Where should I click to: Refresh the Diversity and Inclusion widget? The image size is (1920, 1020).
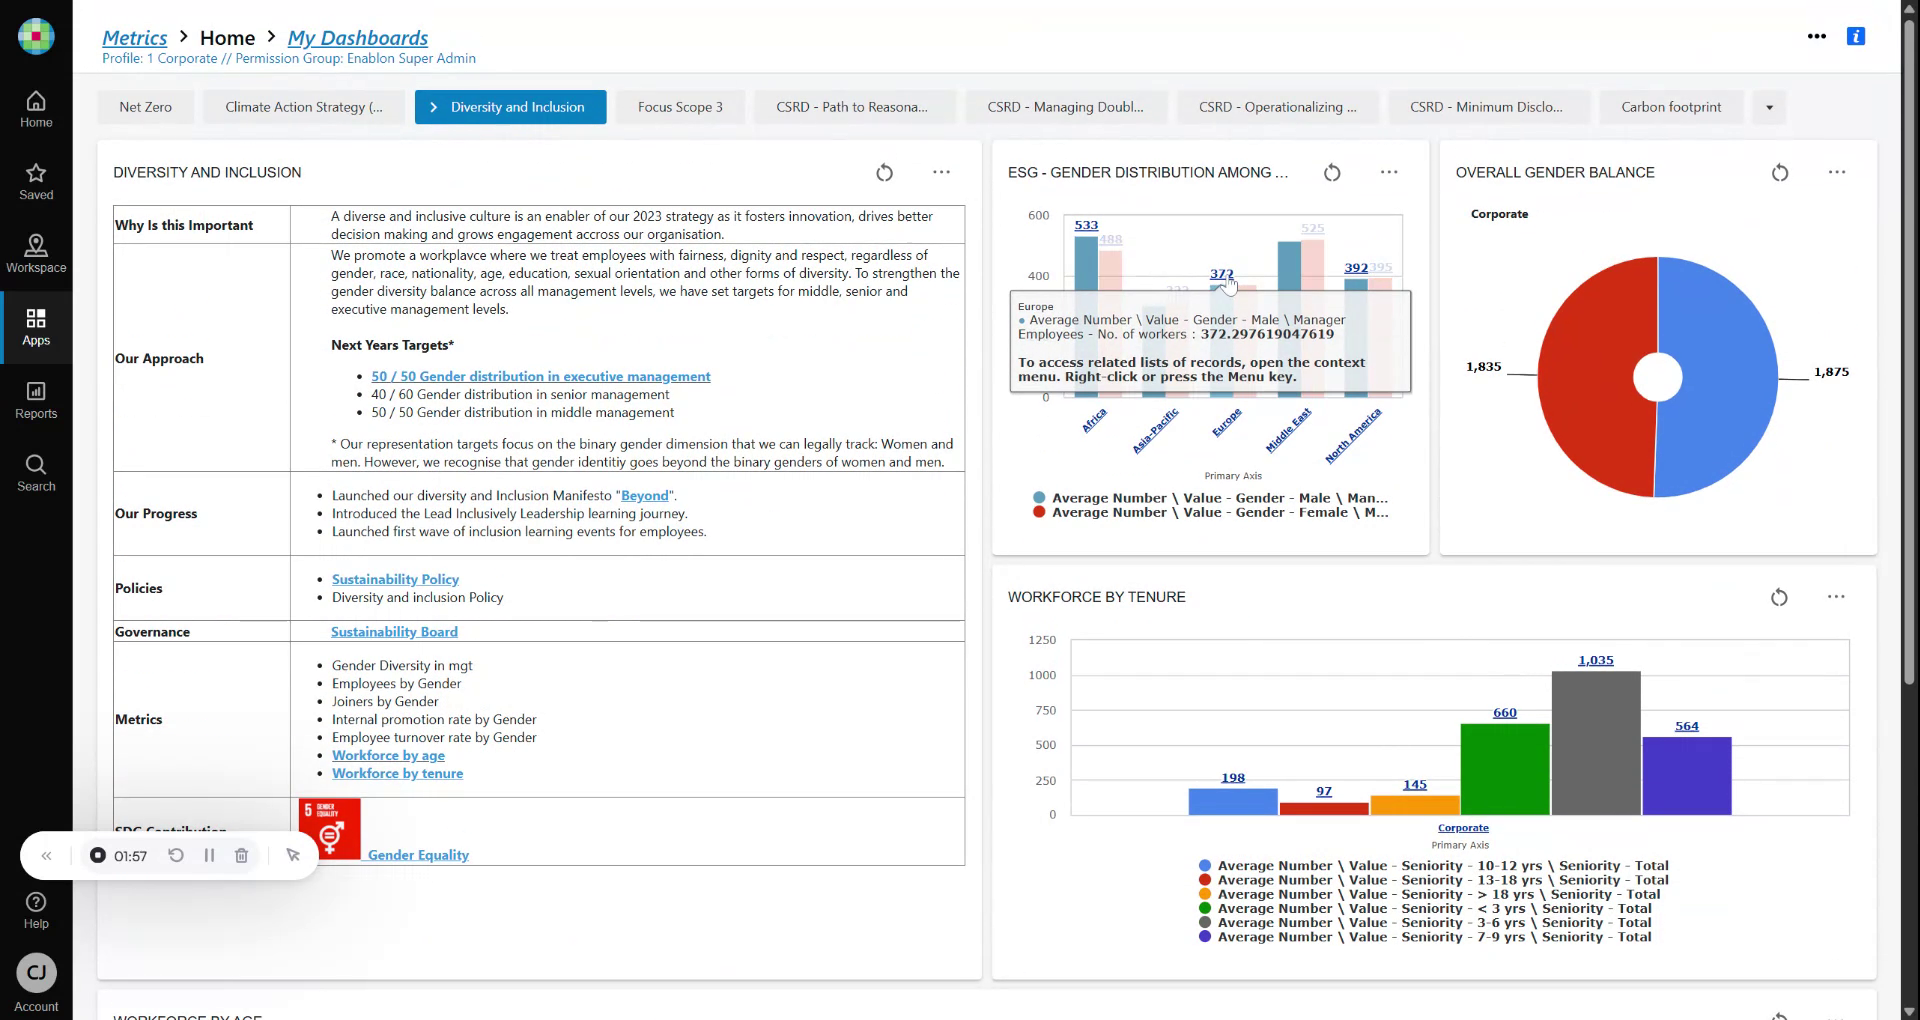[884, 173]
